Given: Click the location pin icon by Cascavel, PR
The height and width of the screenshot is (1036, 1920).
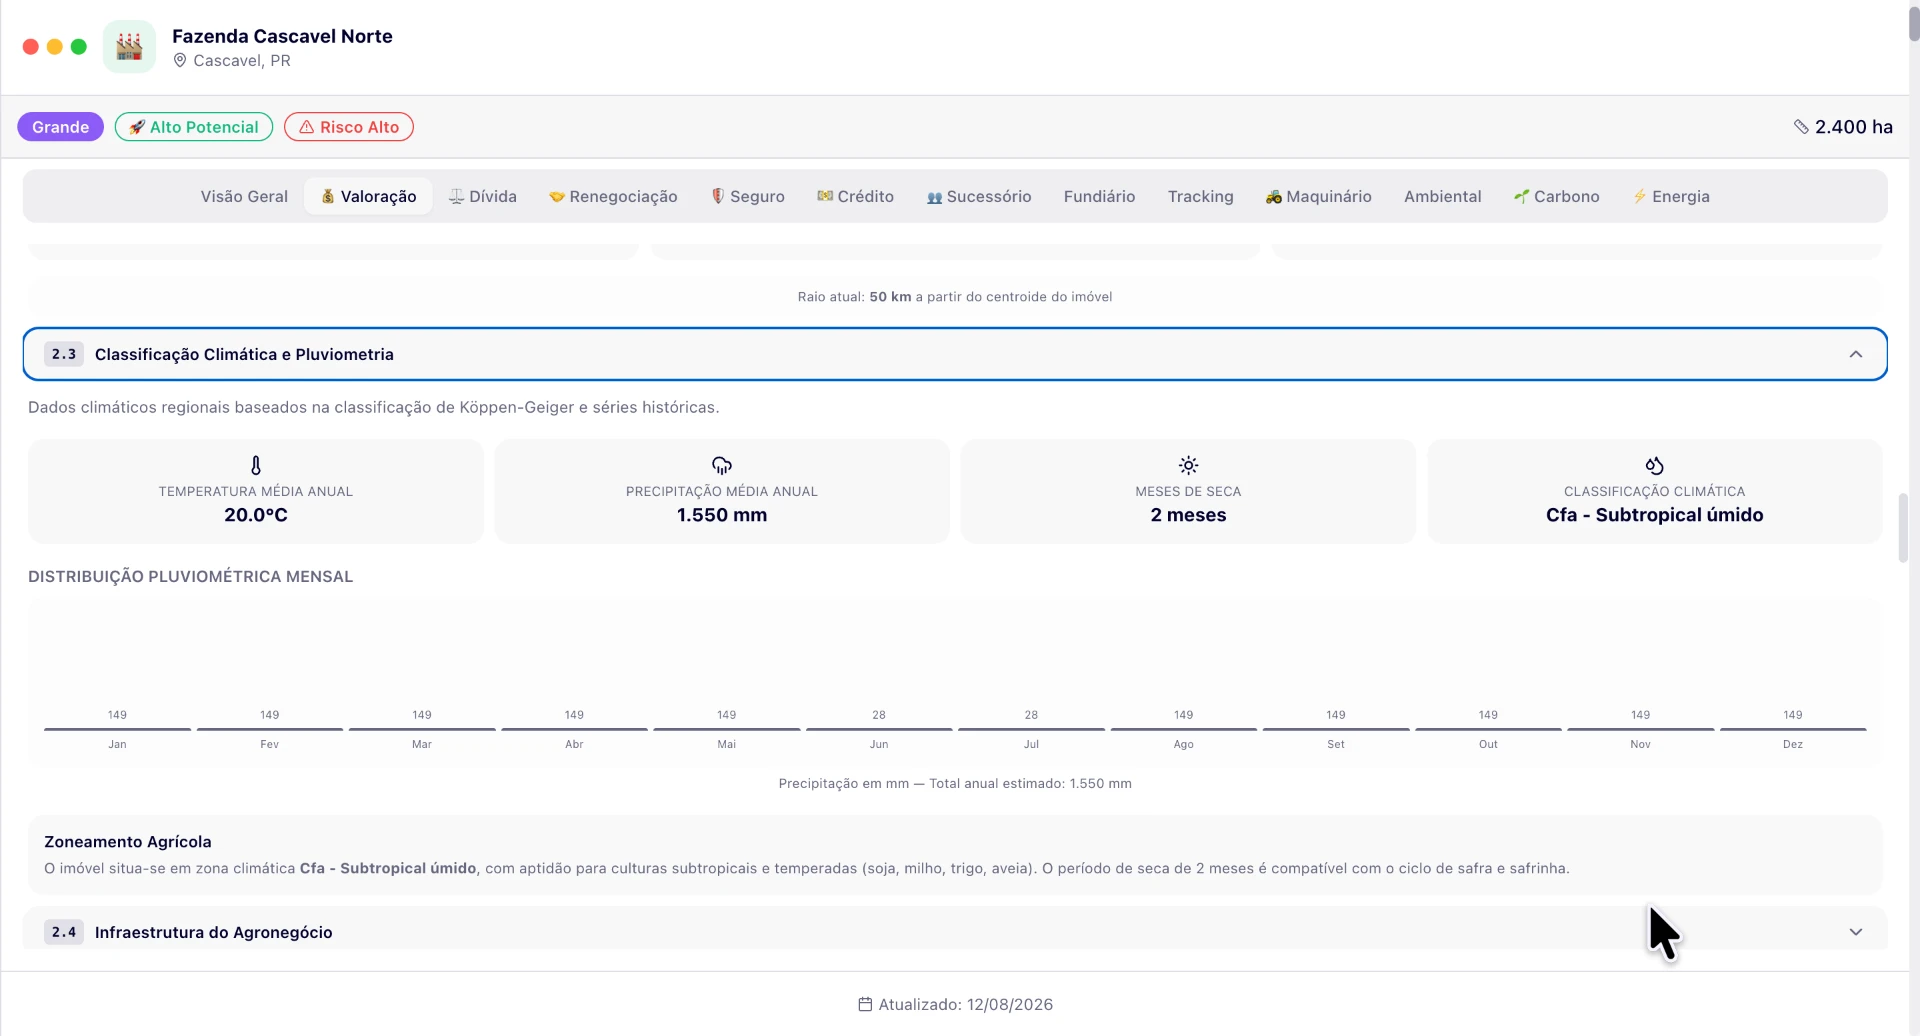Looking at the screenshot, I should click(180, 60).
